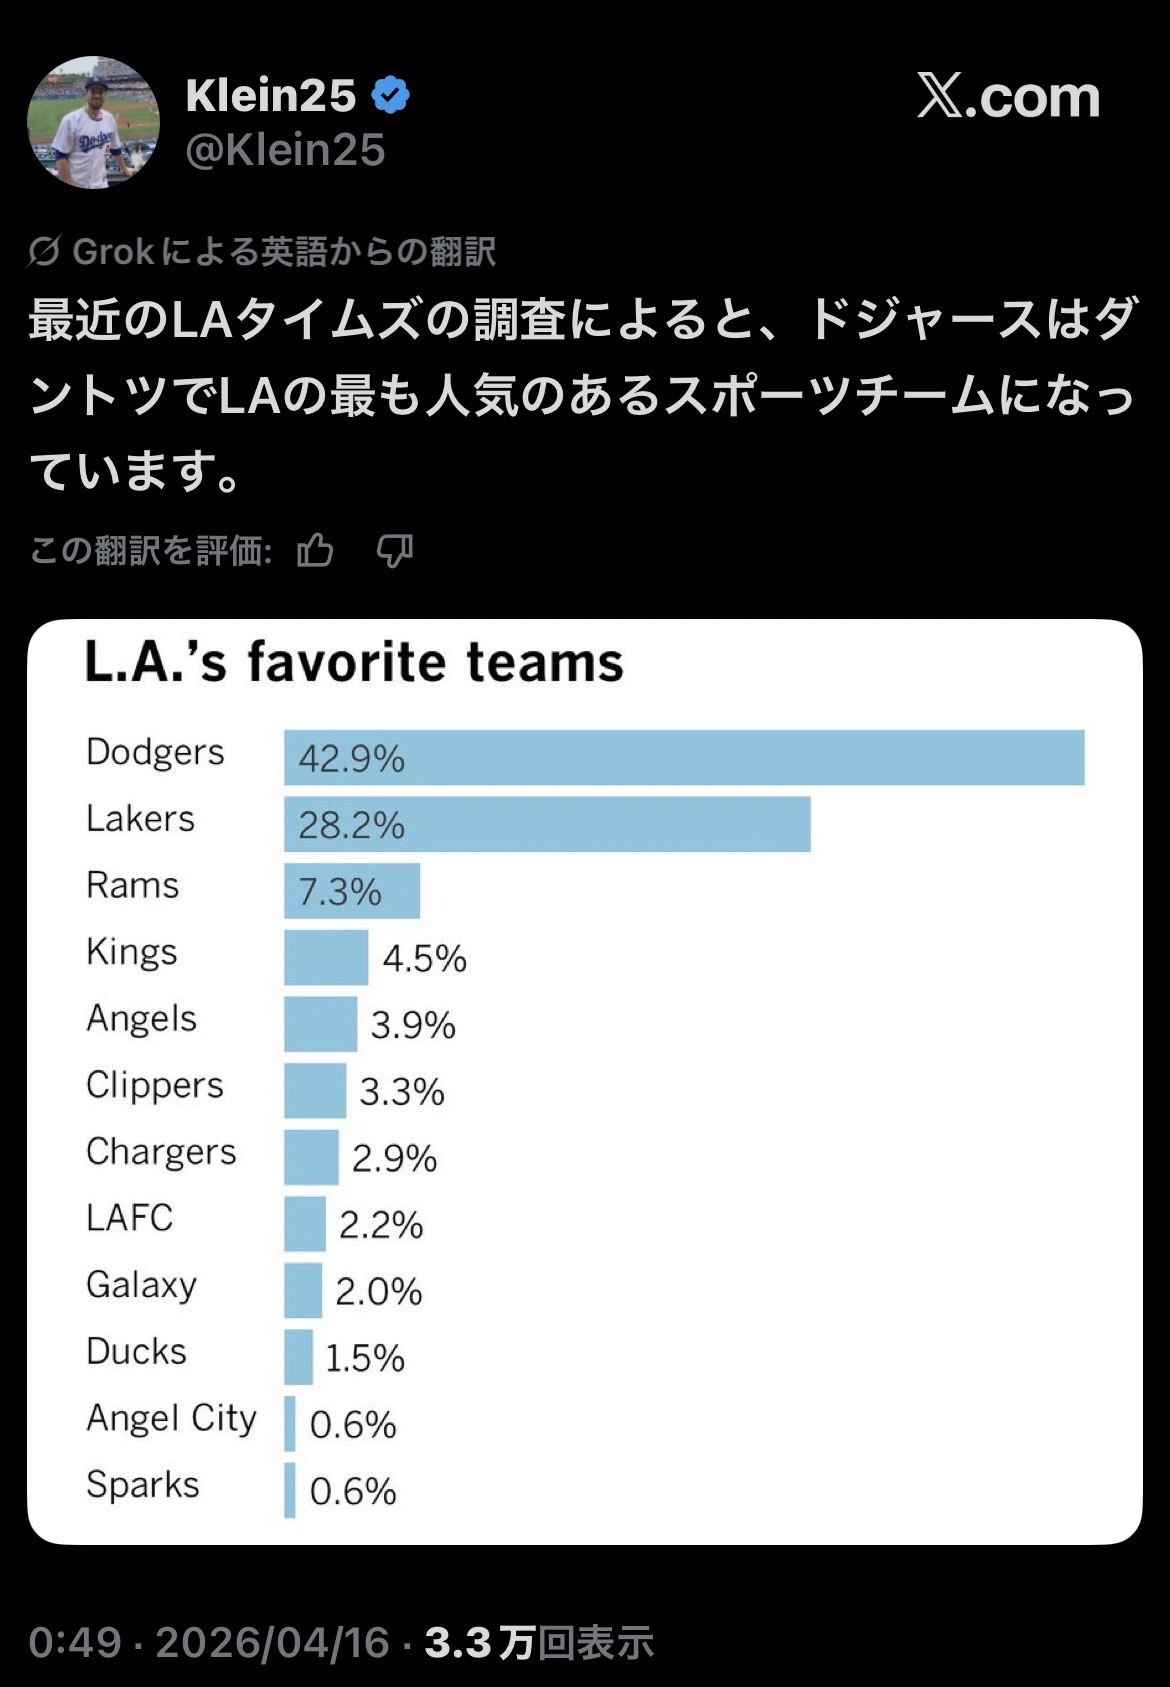The width and height of the screenshot is (1170, 1687).
Task: Click the X logo in X.com watermark
Action: (x=940, y=97)
